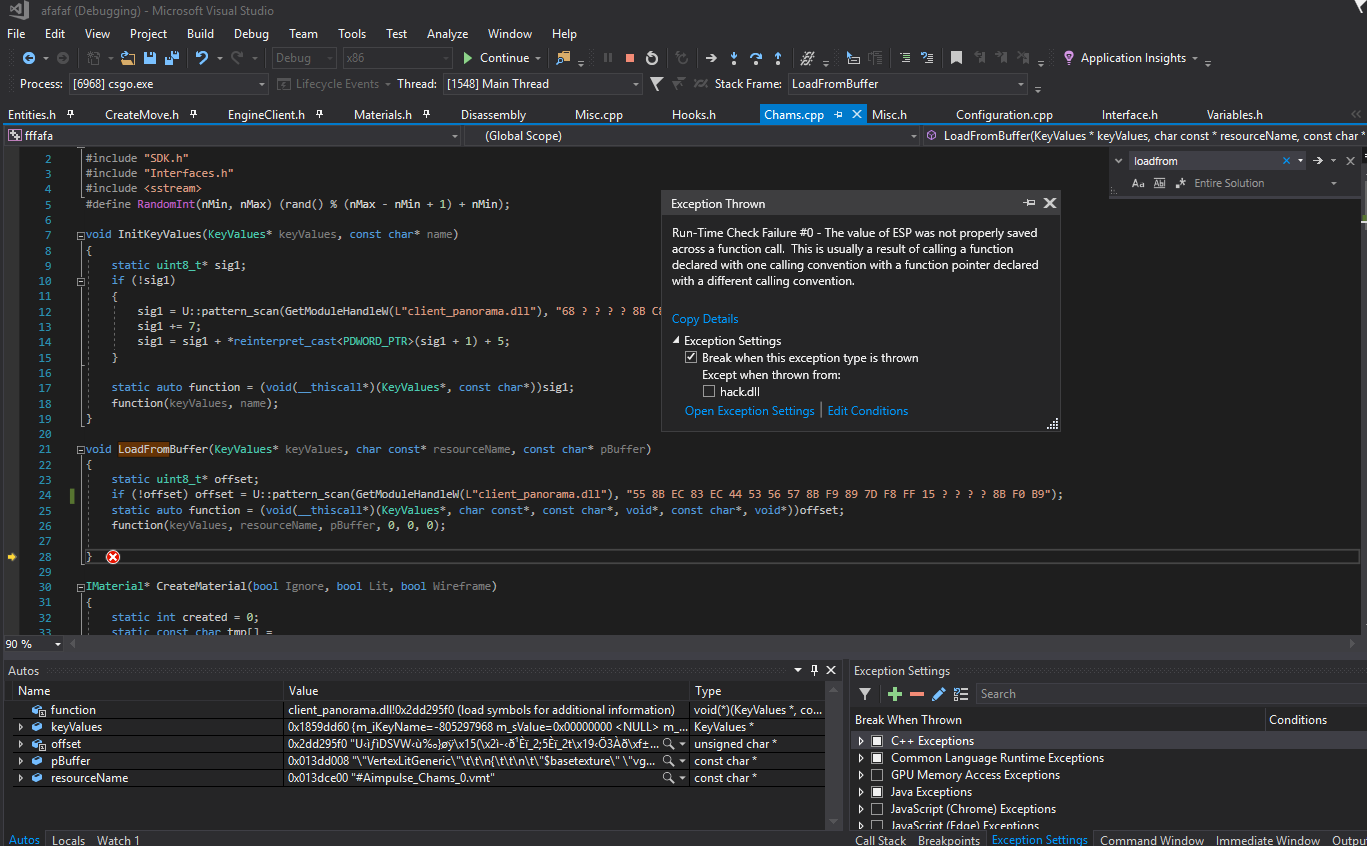Open the Thread dropdown showing Main Thread
This screenshot has height=846, width=1367.
point(633,84)
